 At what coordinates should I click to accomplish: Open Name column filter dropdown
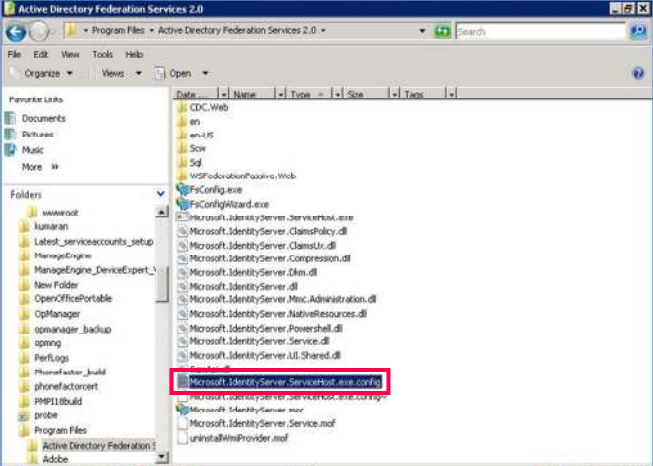coord(281,95)
